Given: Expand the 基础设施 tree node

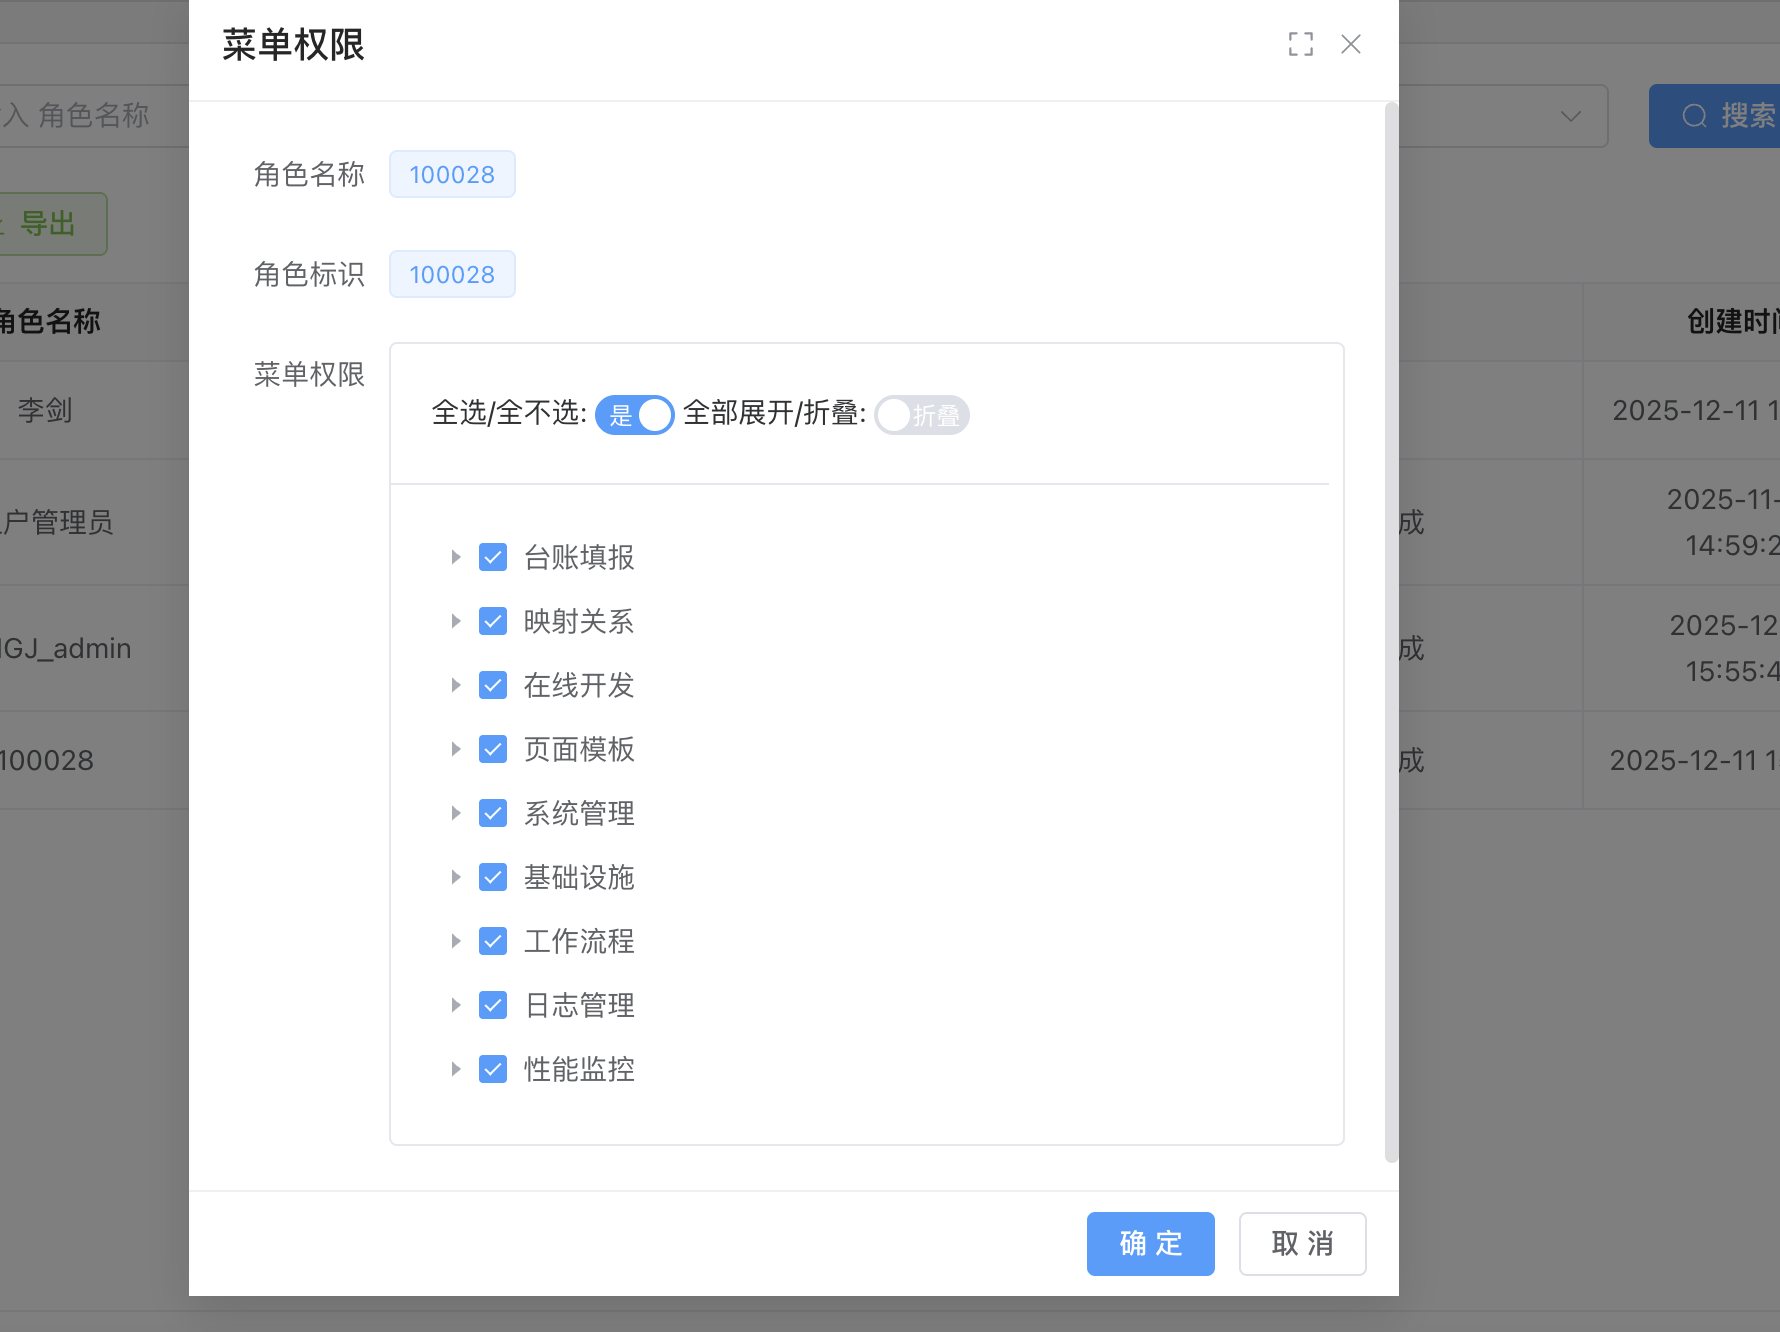Looking at the screenshot, I should [455, 877].
